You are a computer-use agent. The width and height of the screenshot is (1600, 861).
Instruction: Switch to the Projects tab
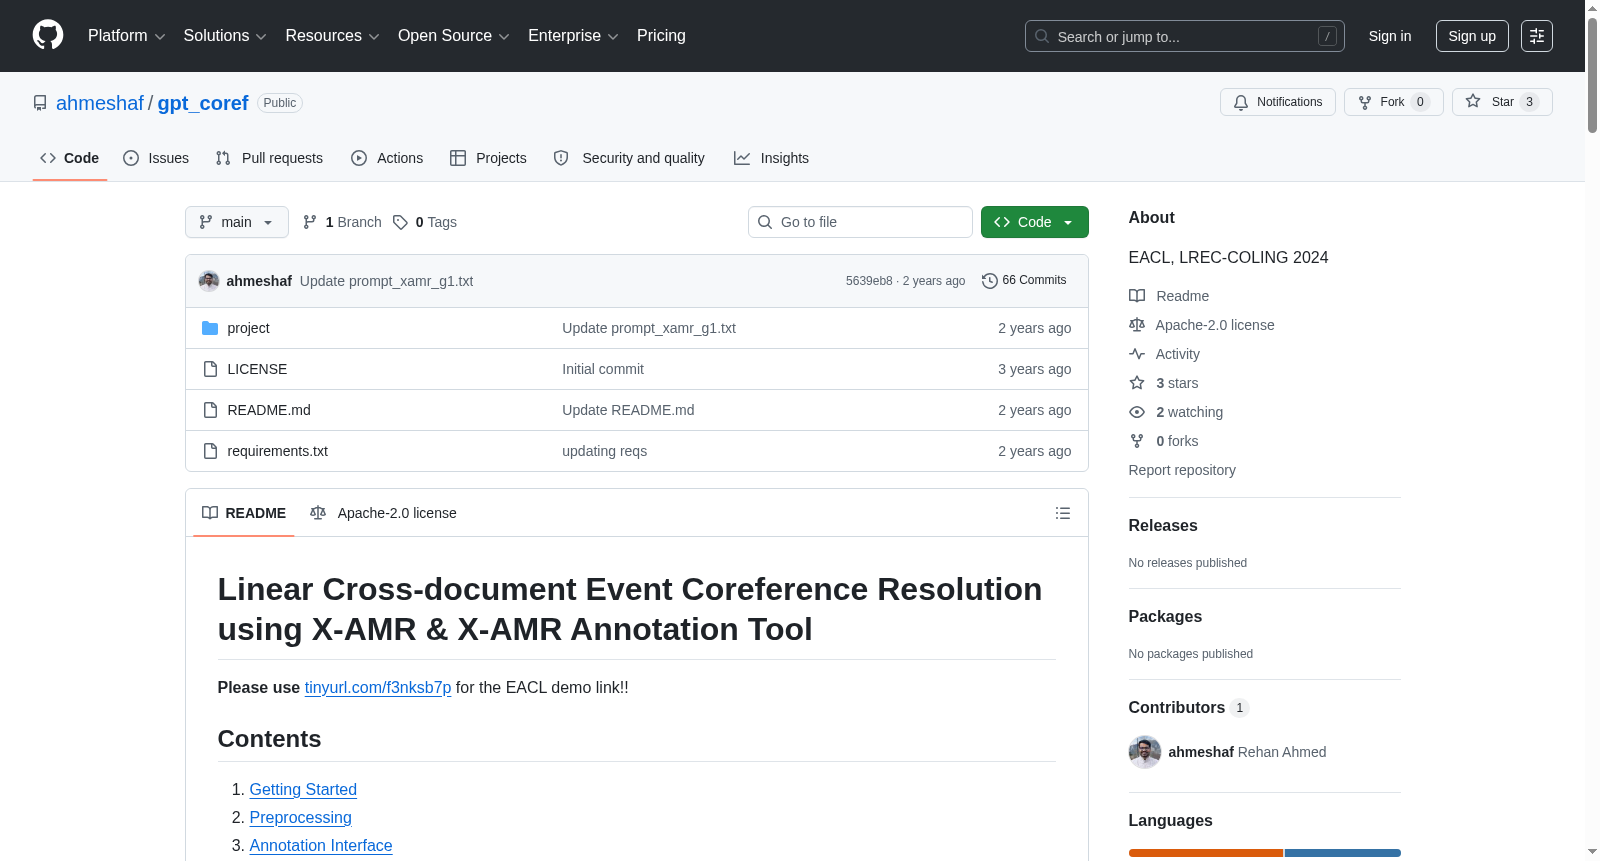click(488, 158)
